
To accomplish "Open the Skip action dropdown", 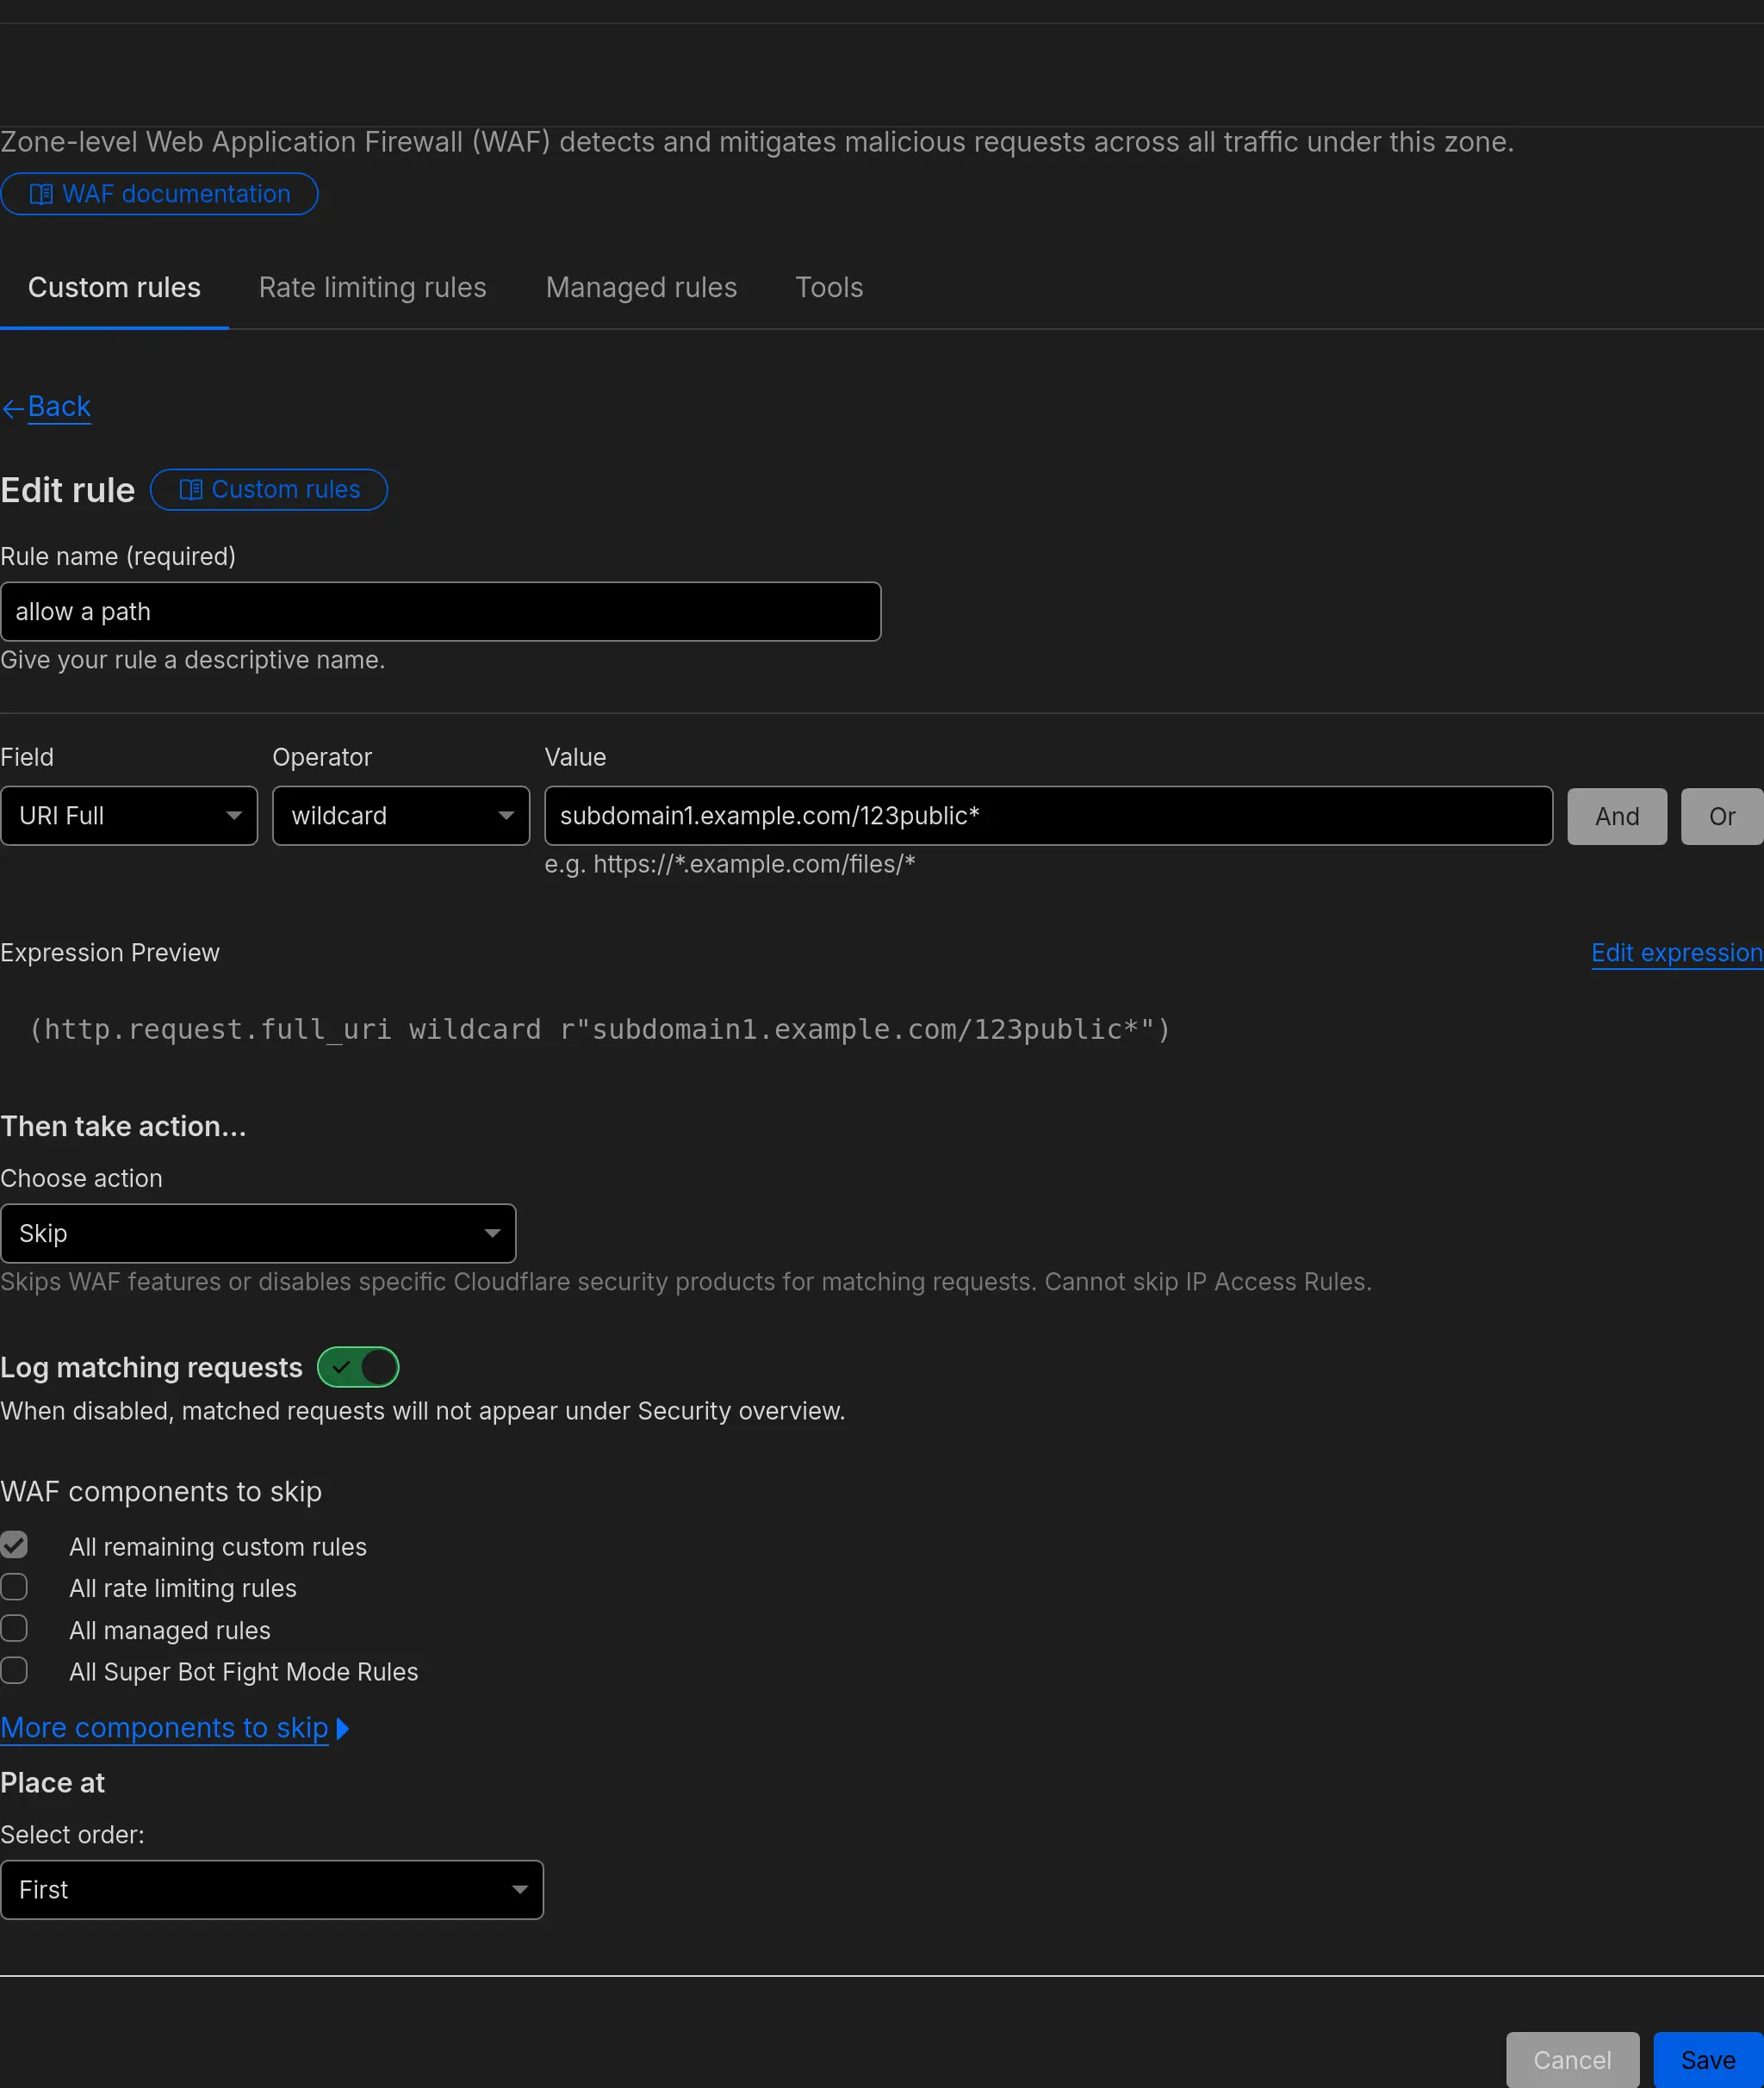I will (258, 1234).
